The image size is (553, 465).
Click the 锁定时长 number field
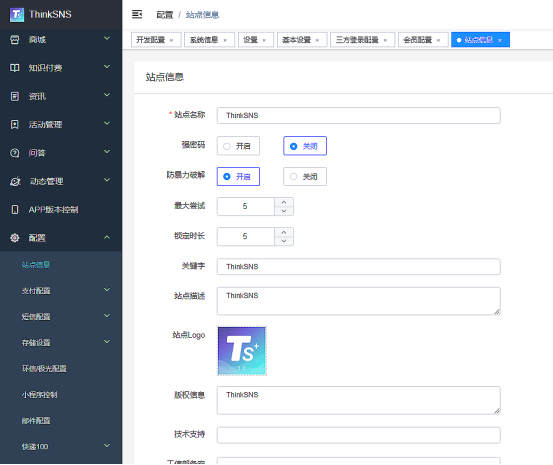[245, 236]
